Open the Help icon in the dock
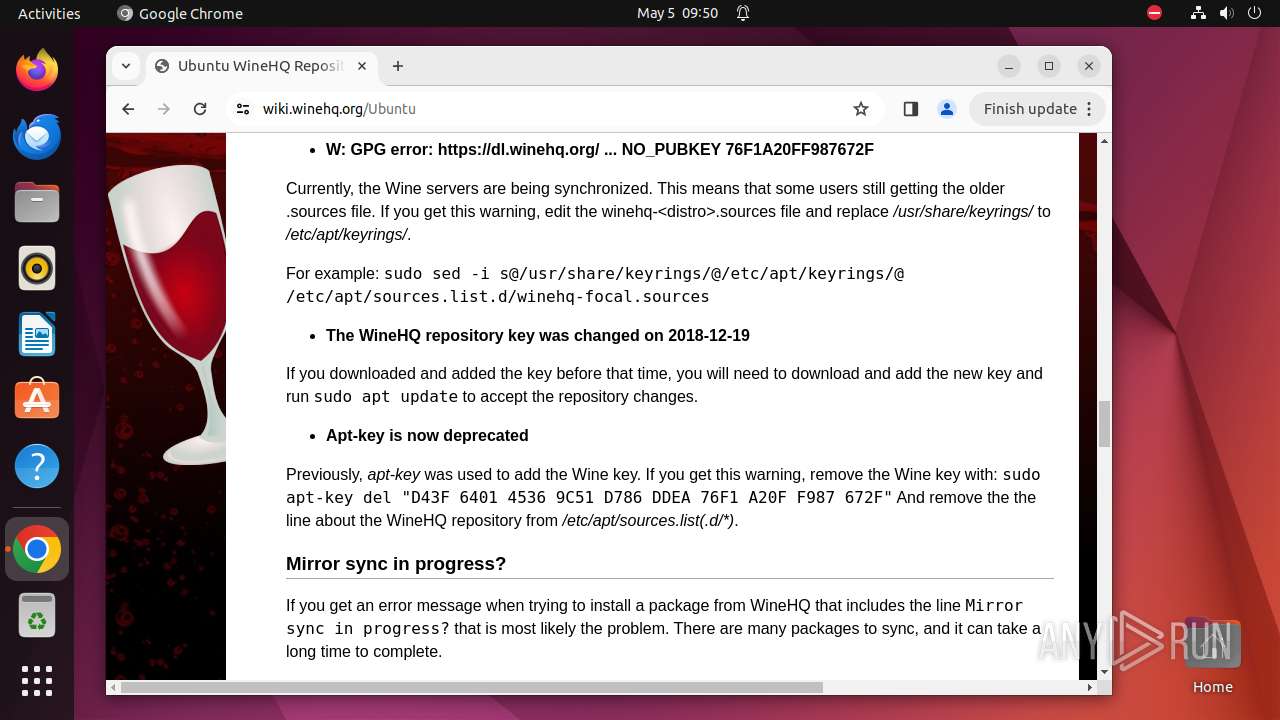This screenshot has height=720, width=1280. click(x=37, y=466)
